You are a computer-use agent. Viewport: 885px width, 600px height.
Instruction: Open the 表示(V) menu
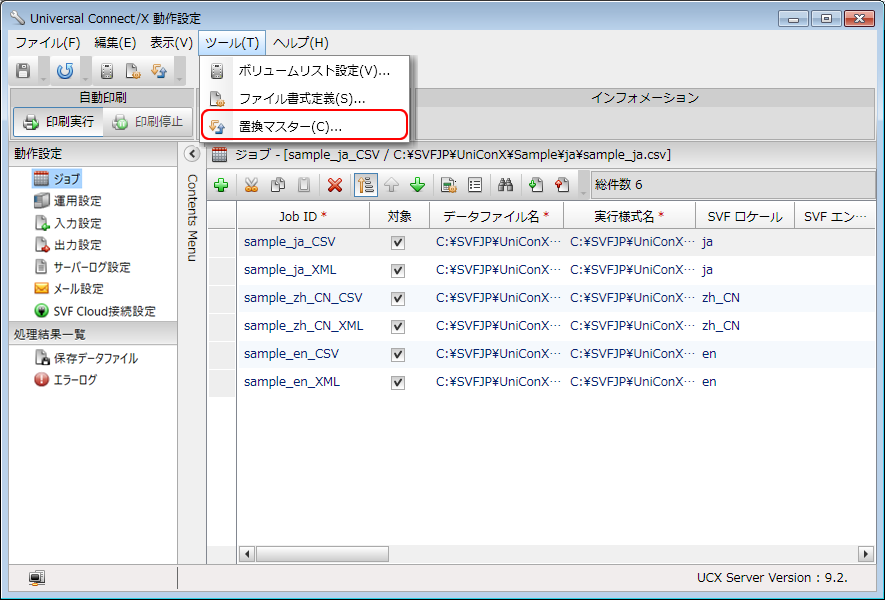[x=172, y=43]
